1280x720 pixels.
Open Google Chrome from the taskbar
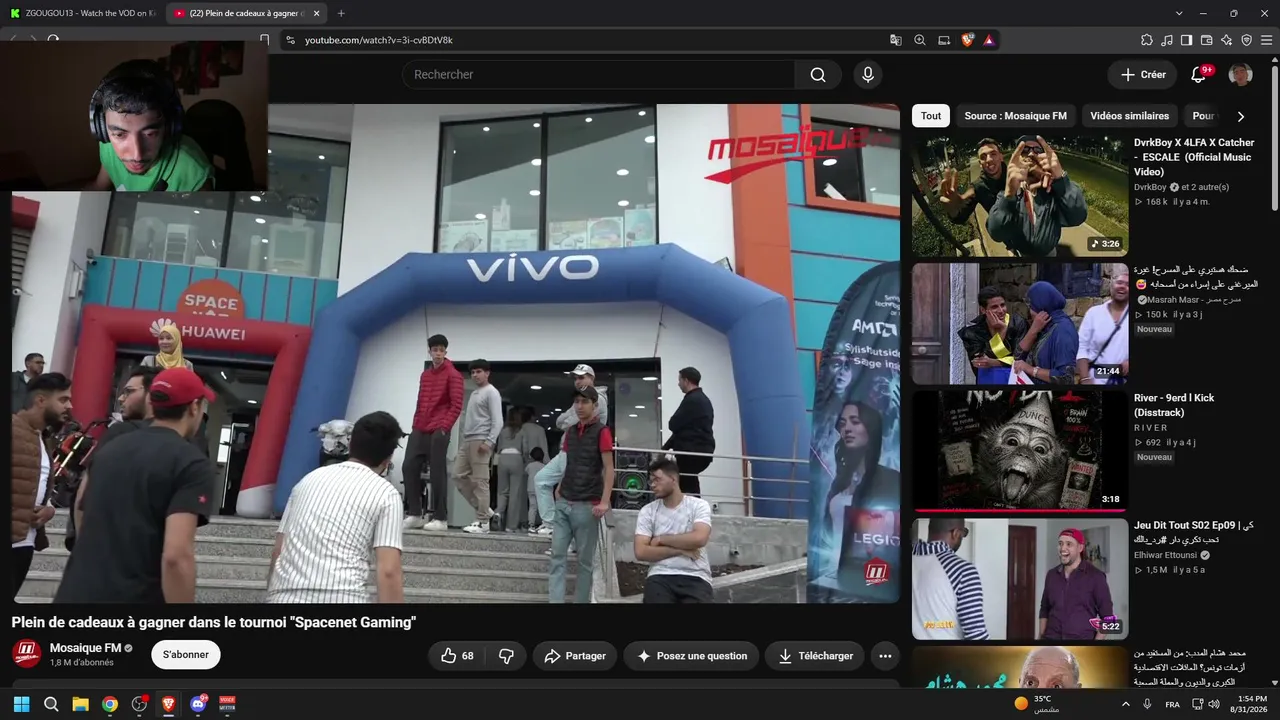(x=110, y=704)
